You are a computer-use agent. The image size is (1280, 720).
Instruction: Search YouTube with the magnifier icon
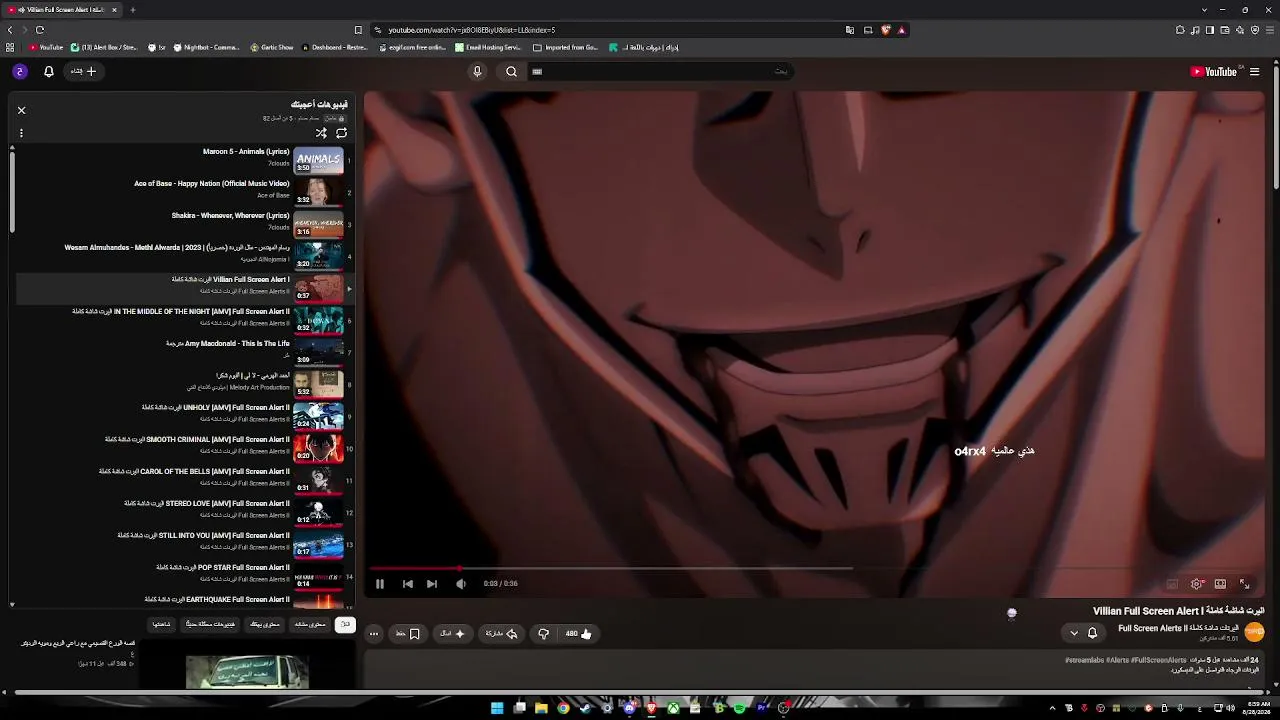(511, 72)
